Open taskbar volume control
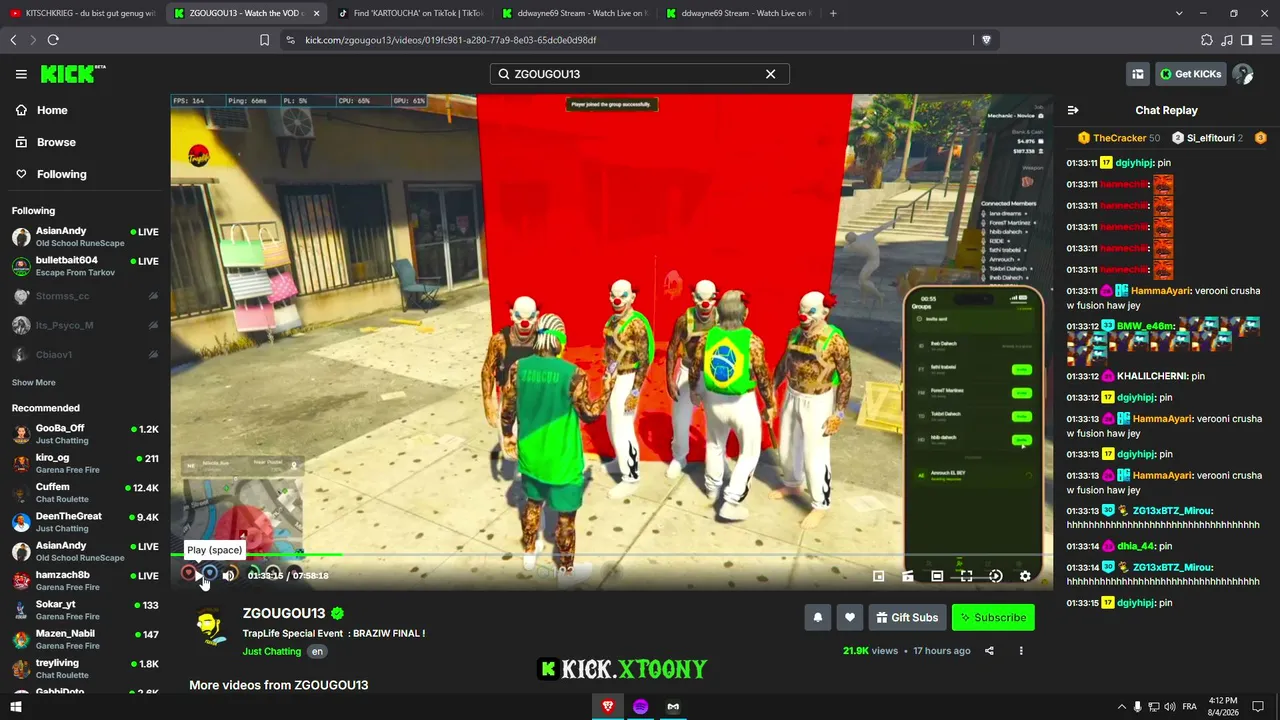 [1171, 707]
